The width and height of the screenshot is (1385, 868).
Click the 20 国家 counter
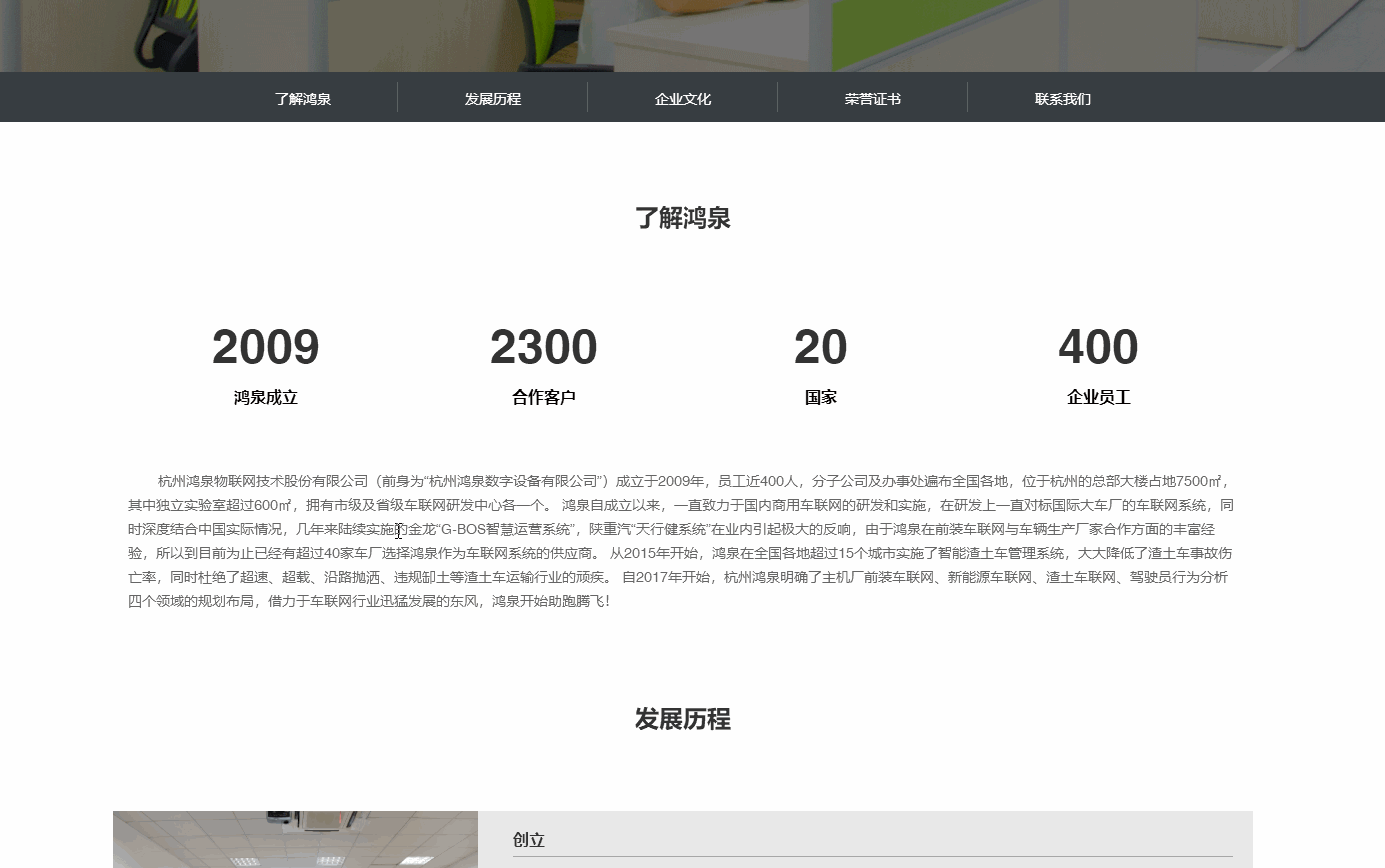[x=821, y=347]
